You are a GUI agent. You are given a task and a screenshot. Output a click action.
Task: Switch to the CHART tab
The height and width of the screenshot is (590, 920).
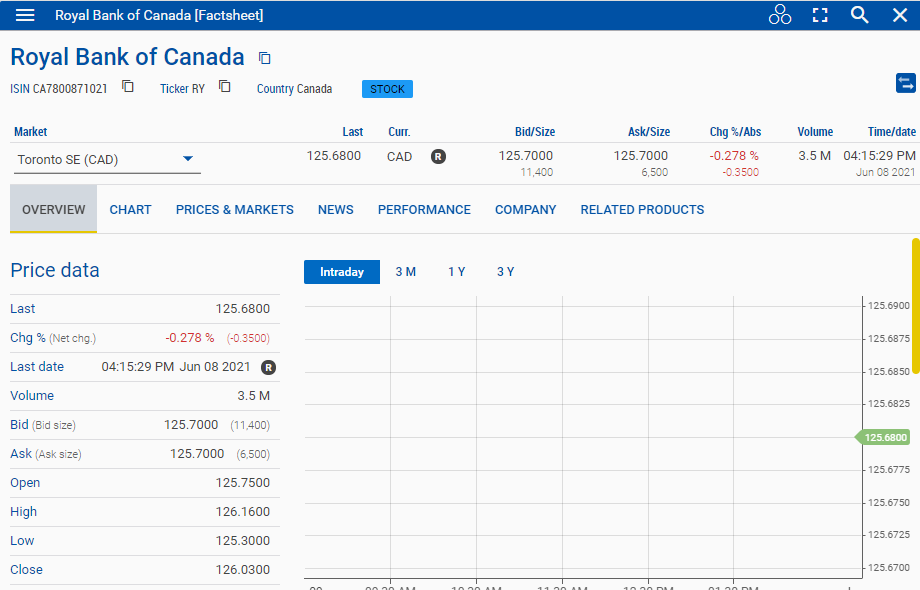pyautogui.click(x=130, y=209)
